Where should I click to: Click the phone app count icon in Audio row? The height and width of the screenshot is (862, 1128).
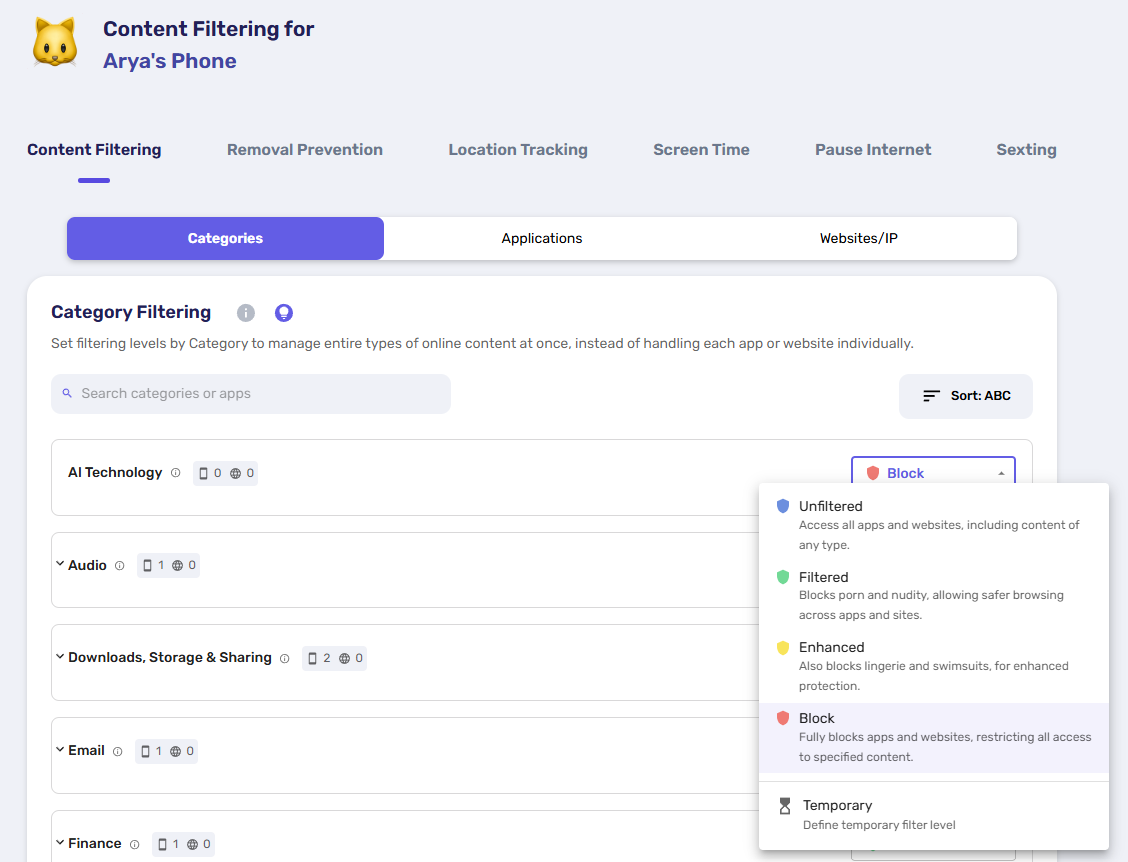tap(147, 566)
